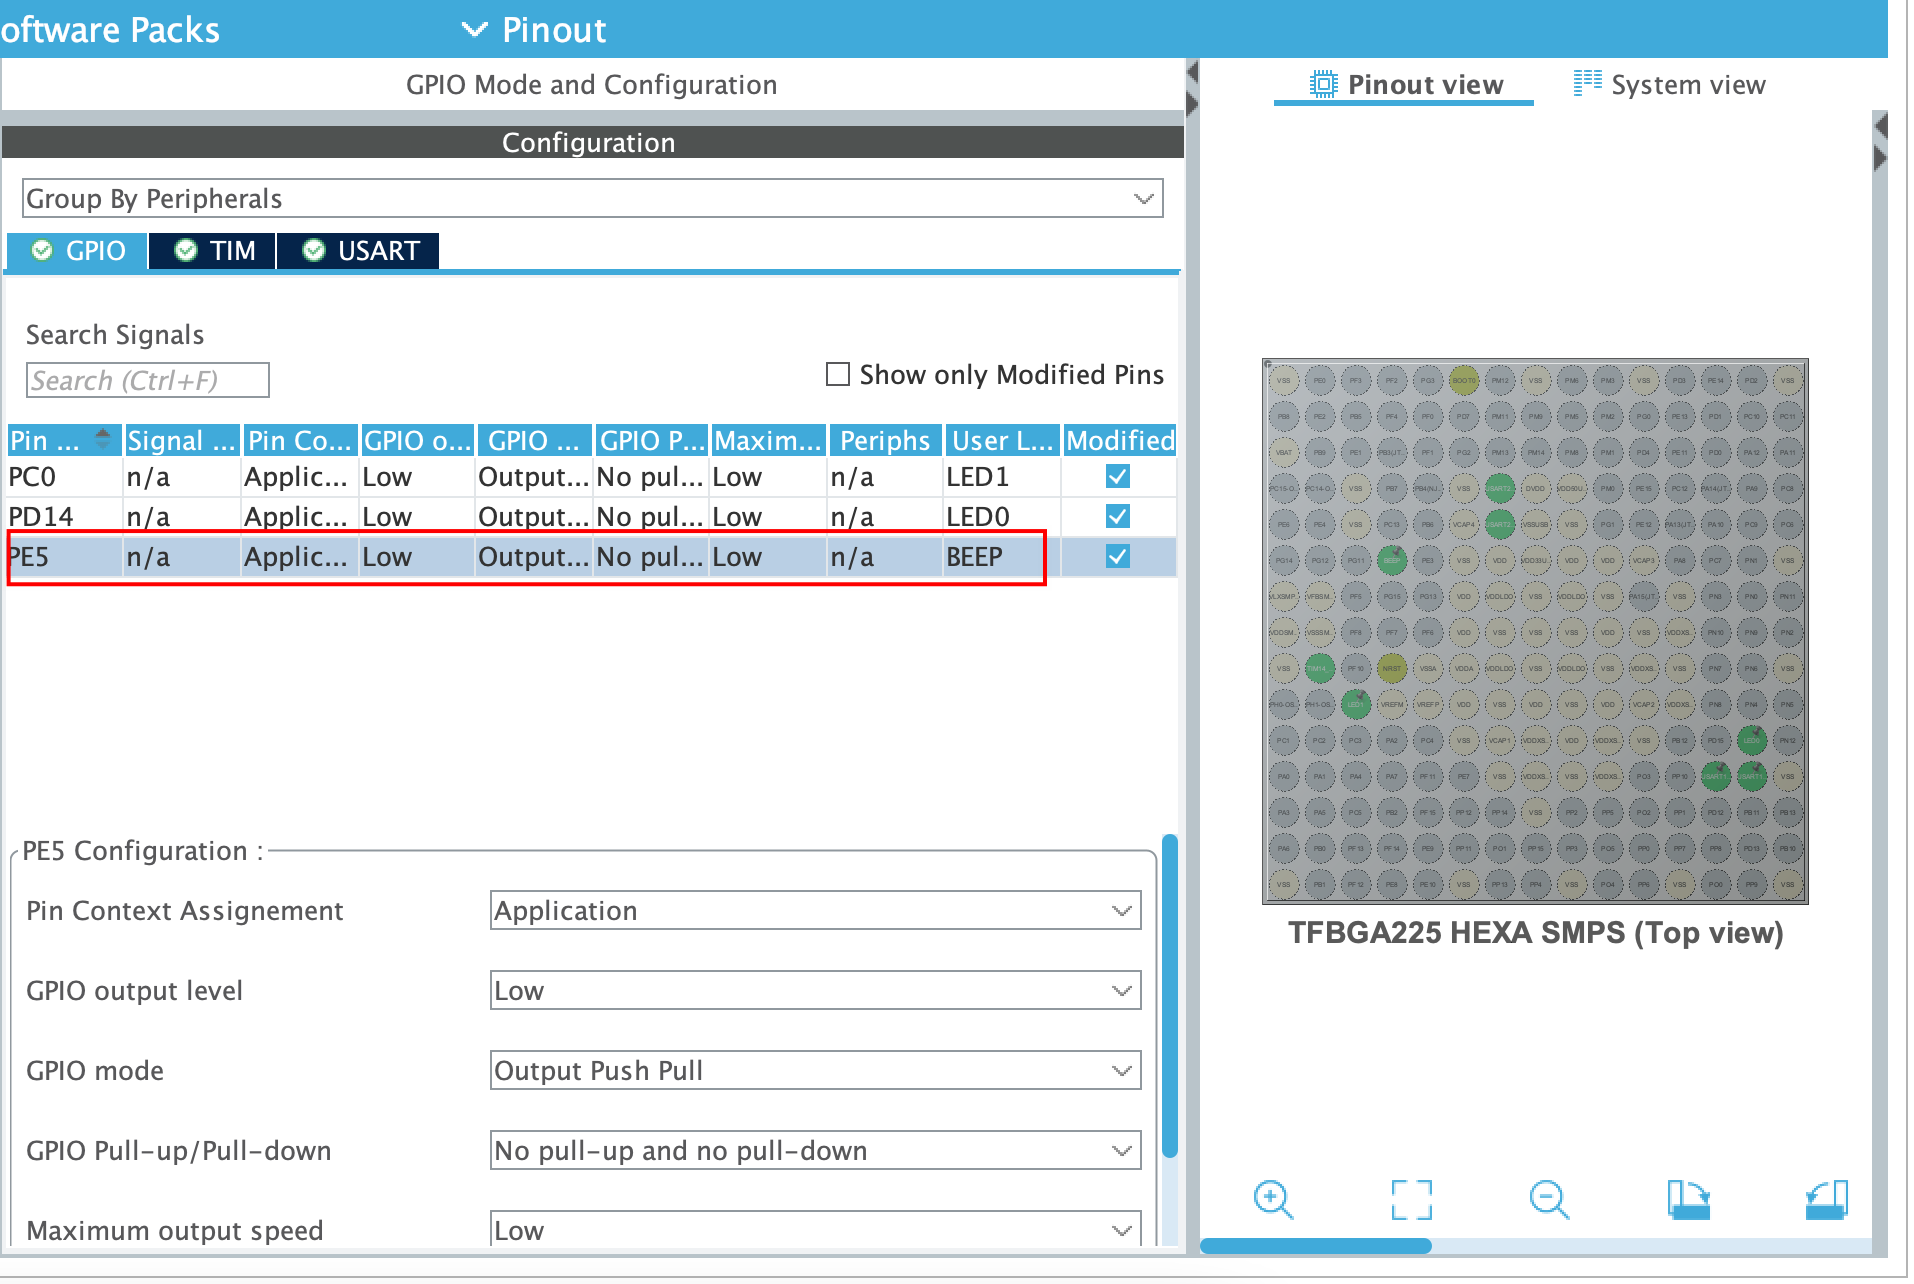Switch to Pinout view
1914x1284 pixels.
coord(1405,84)
